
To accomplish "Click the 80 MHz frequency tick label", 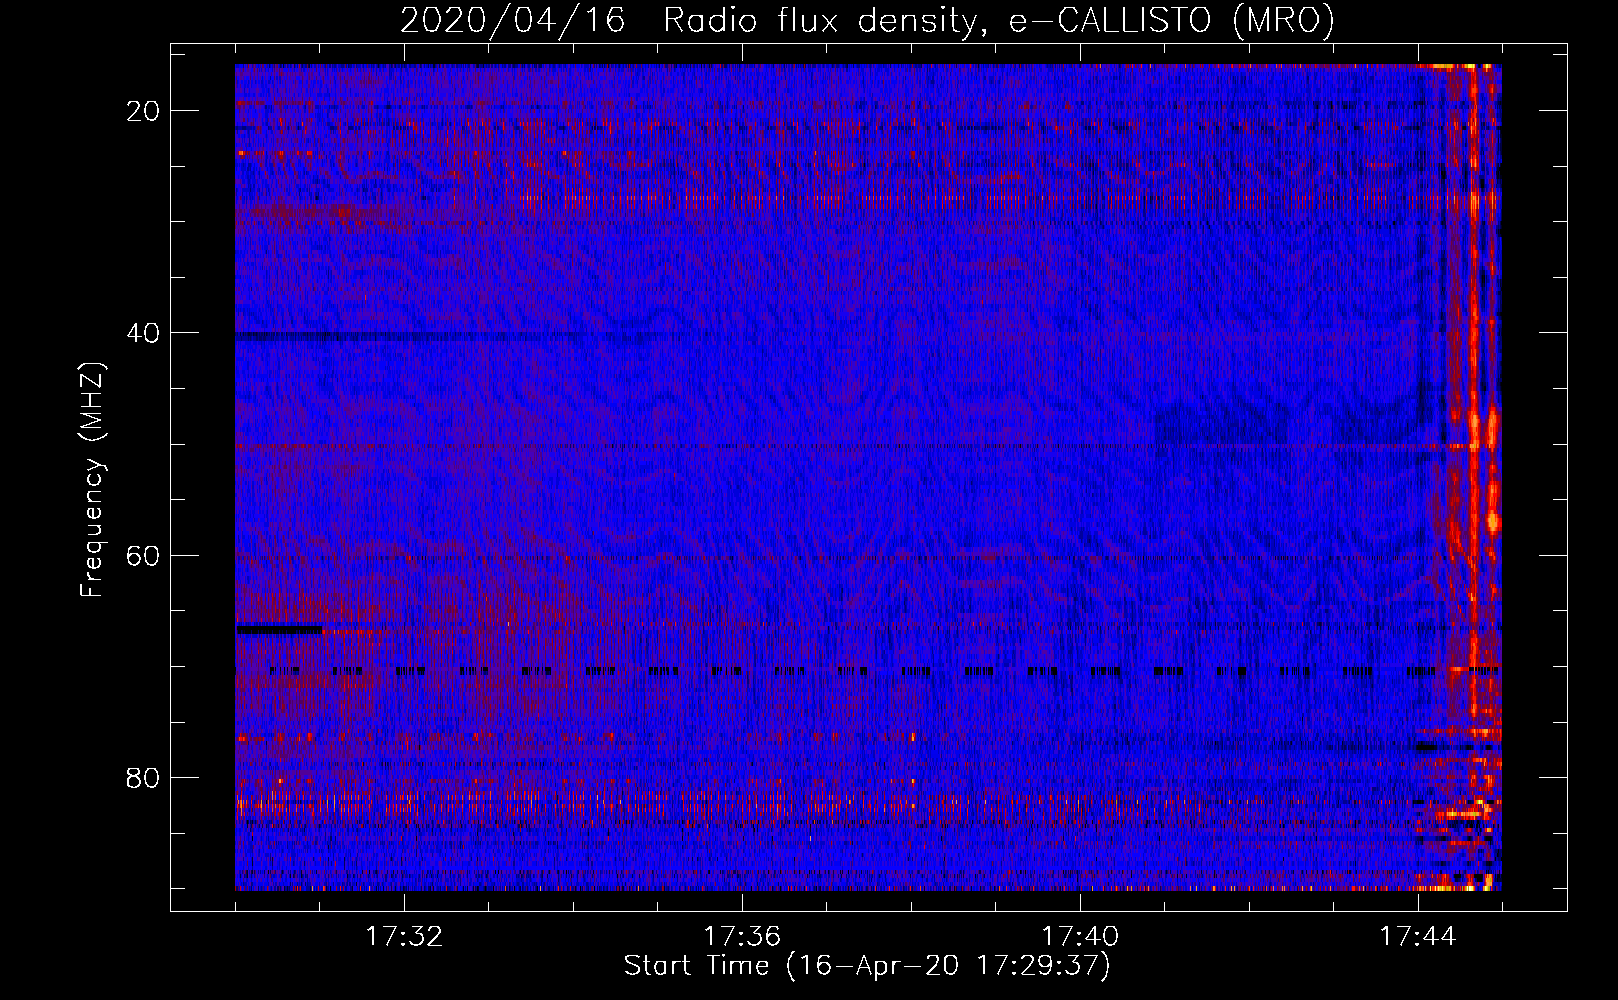I will point(143,777).
